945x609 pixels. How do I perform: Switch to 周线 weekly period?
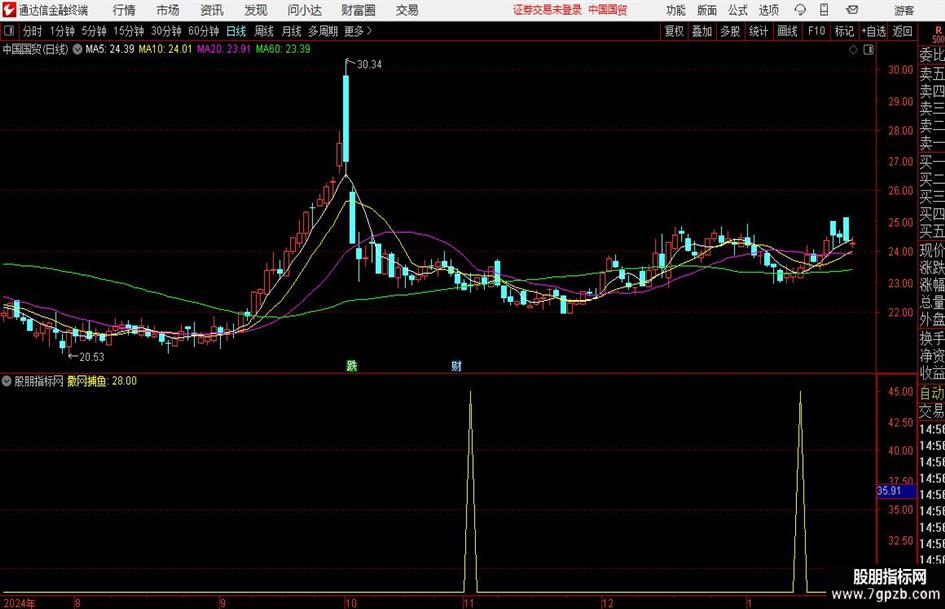pyautogui.click(x=264, y=31)
